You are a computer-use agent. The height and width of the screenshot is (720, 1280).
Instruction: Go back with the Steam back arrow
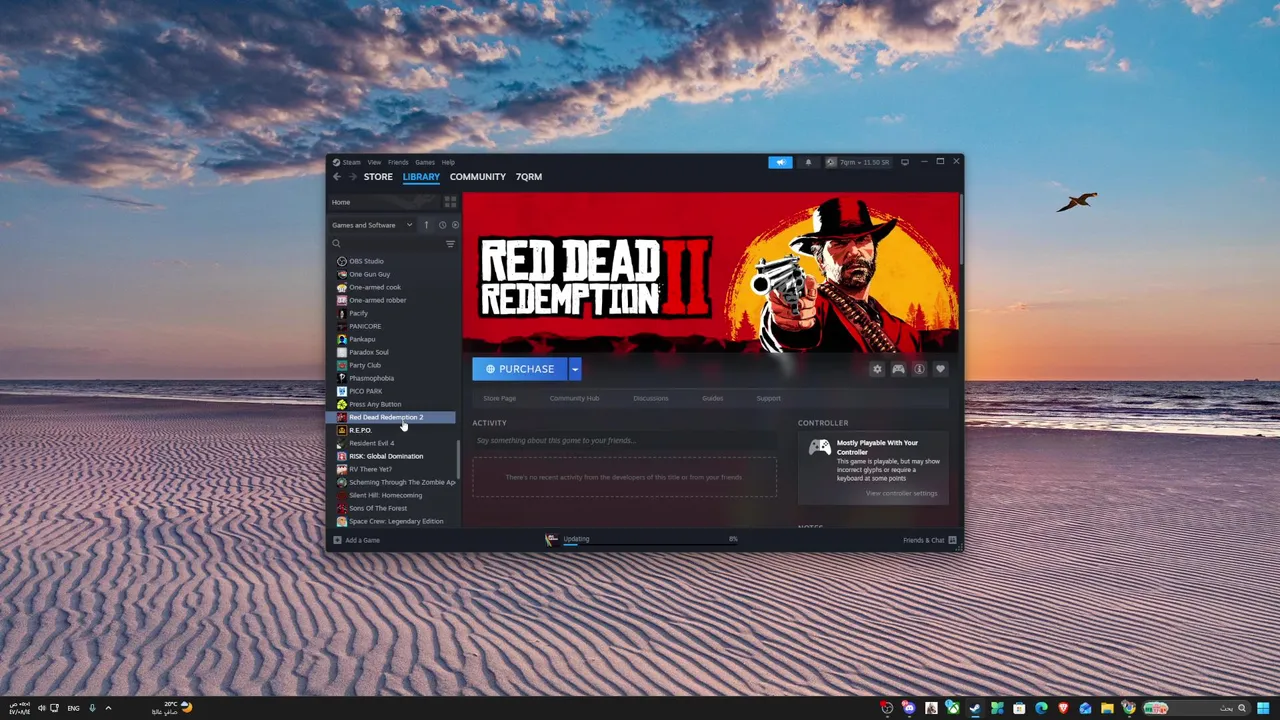(x=337, y=177)
